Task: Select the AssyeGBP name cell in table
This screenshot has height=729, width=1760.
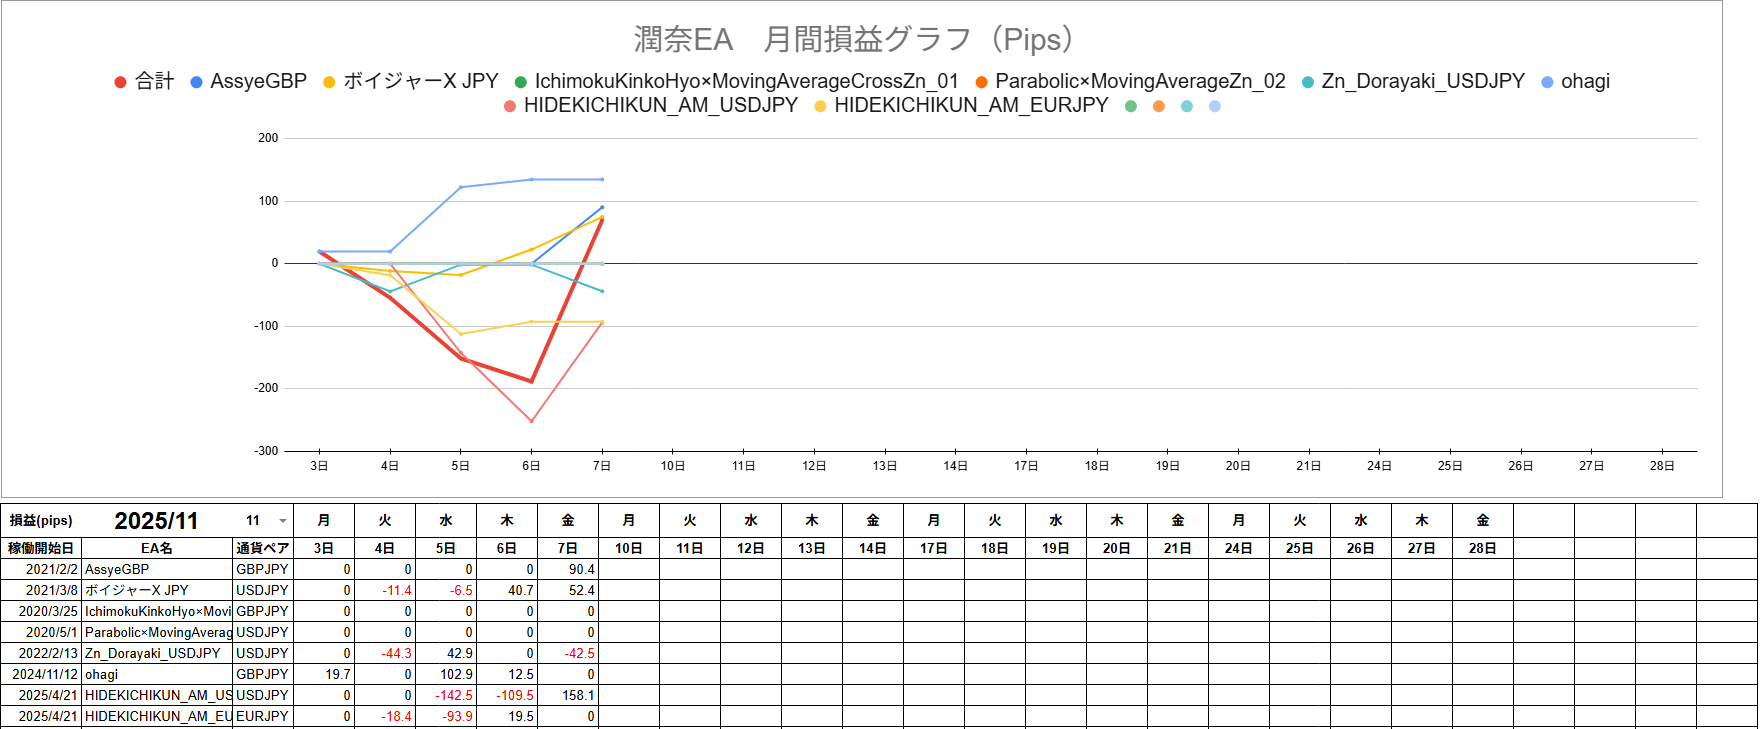Action: pyautogui.click(x=156, y=569)
